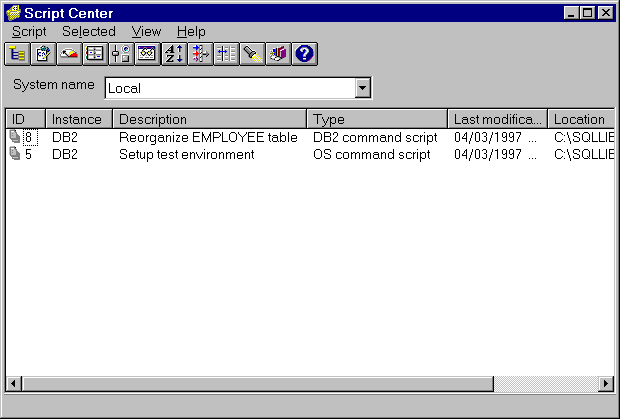620x419 pixels.
Task: Click DB2 instance in Reorganize EMPLOYEE row
Action: 65,137
